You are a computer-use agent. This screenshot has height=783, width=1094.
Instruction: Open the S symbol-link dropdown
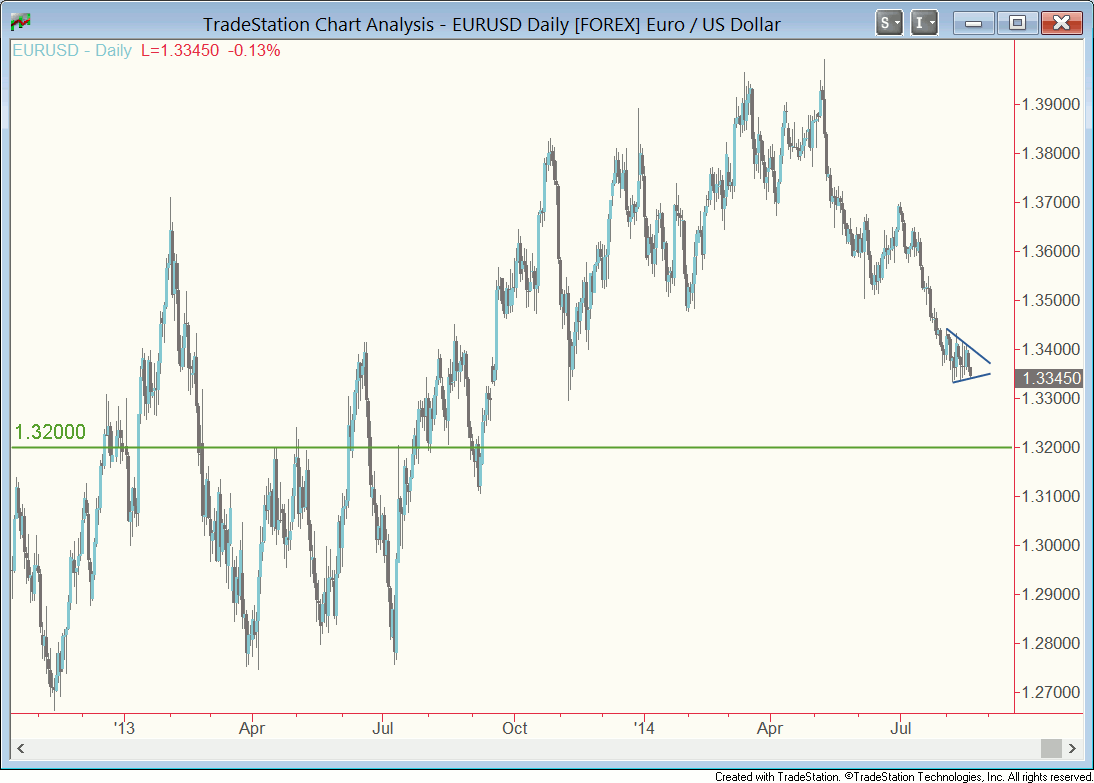[889, 23]
